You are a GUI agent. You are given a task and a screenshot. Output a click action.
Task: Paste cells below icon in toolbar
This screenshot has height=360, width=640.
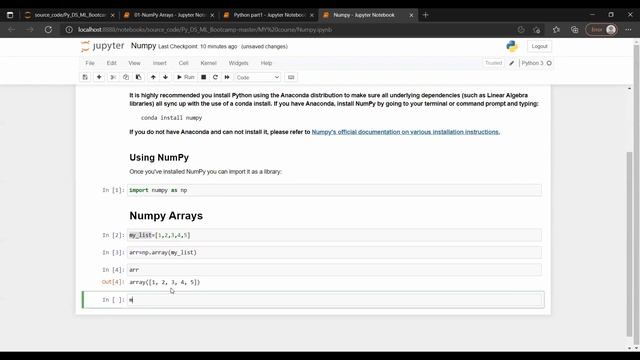(x=138, y=77)
